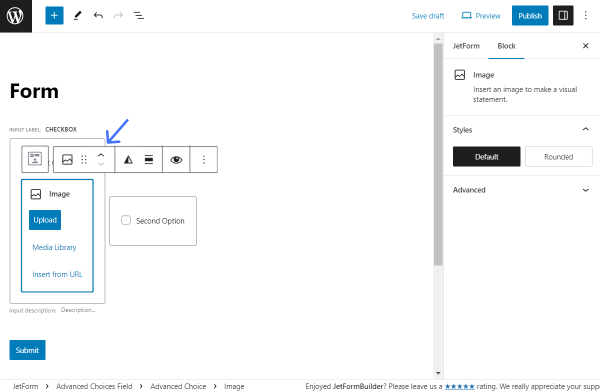Open the block inserter plus button
This screenshot has height=391, width=600.
tap(54, 16)
